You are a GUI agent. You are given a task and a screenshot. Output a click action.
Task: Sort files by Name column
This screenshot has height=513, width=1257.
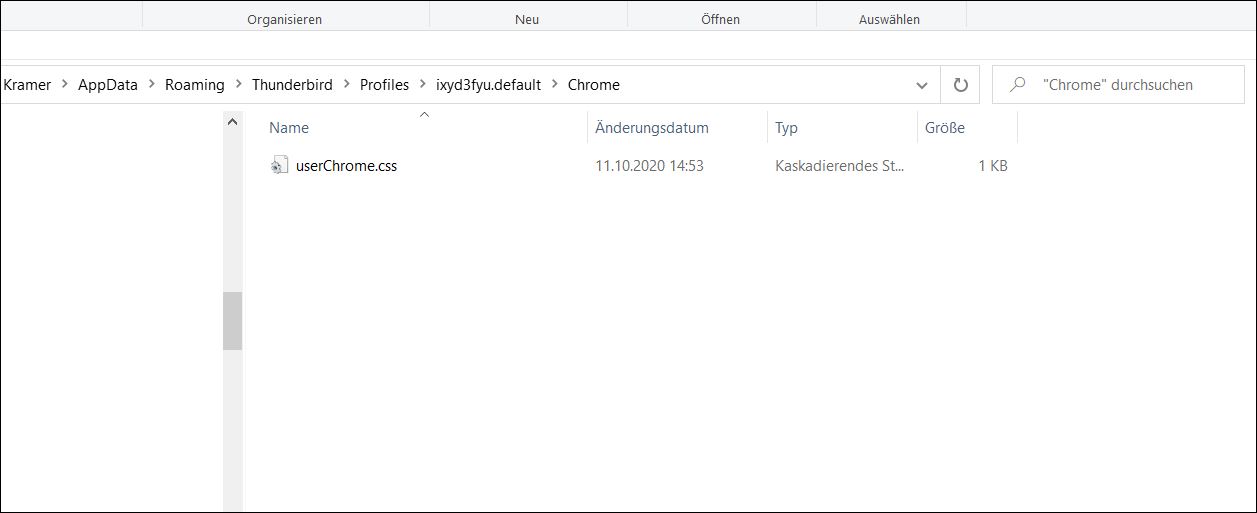289,128
